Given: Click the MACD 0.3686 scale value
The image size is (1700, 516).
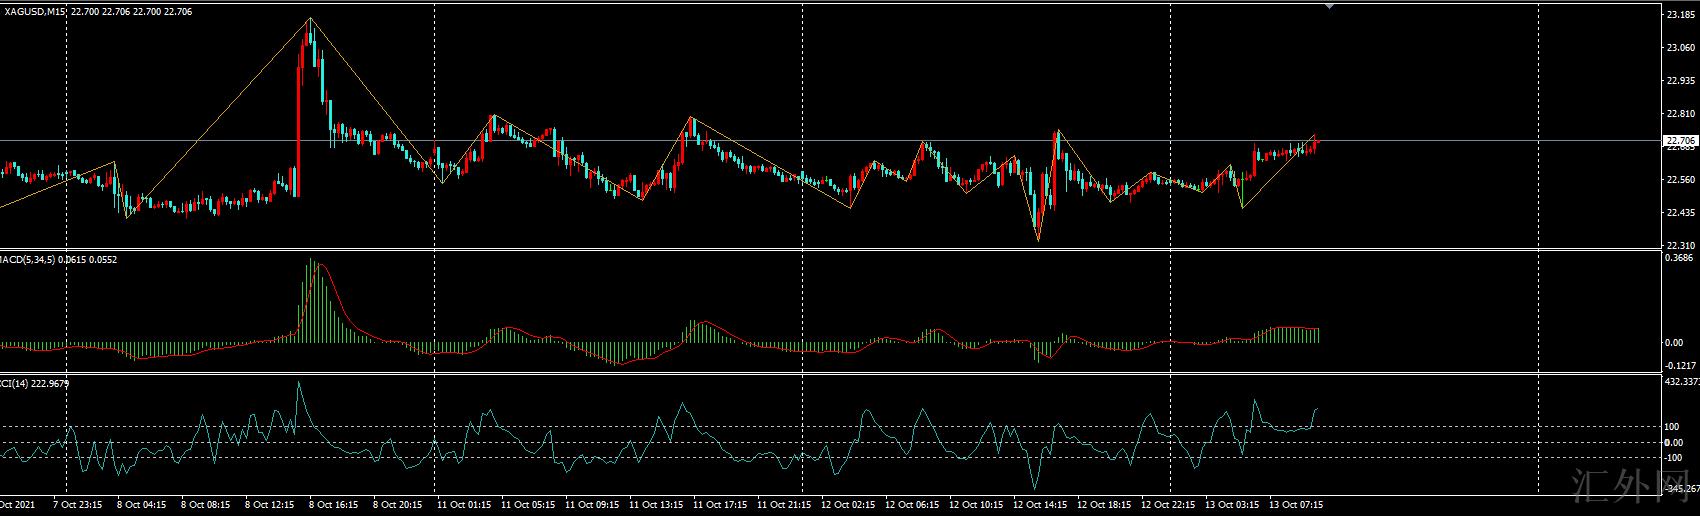Looking at the screenshot, I should click(x=1679, y=257).
